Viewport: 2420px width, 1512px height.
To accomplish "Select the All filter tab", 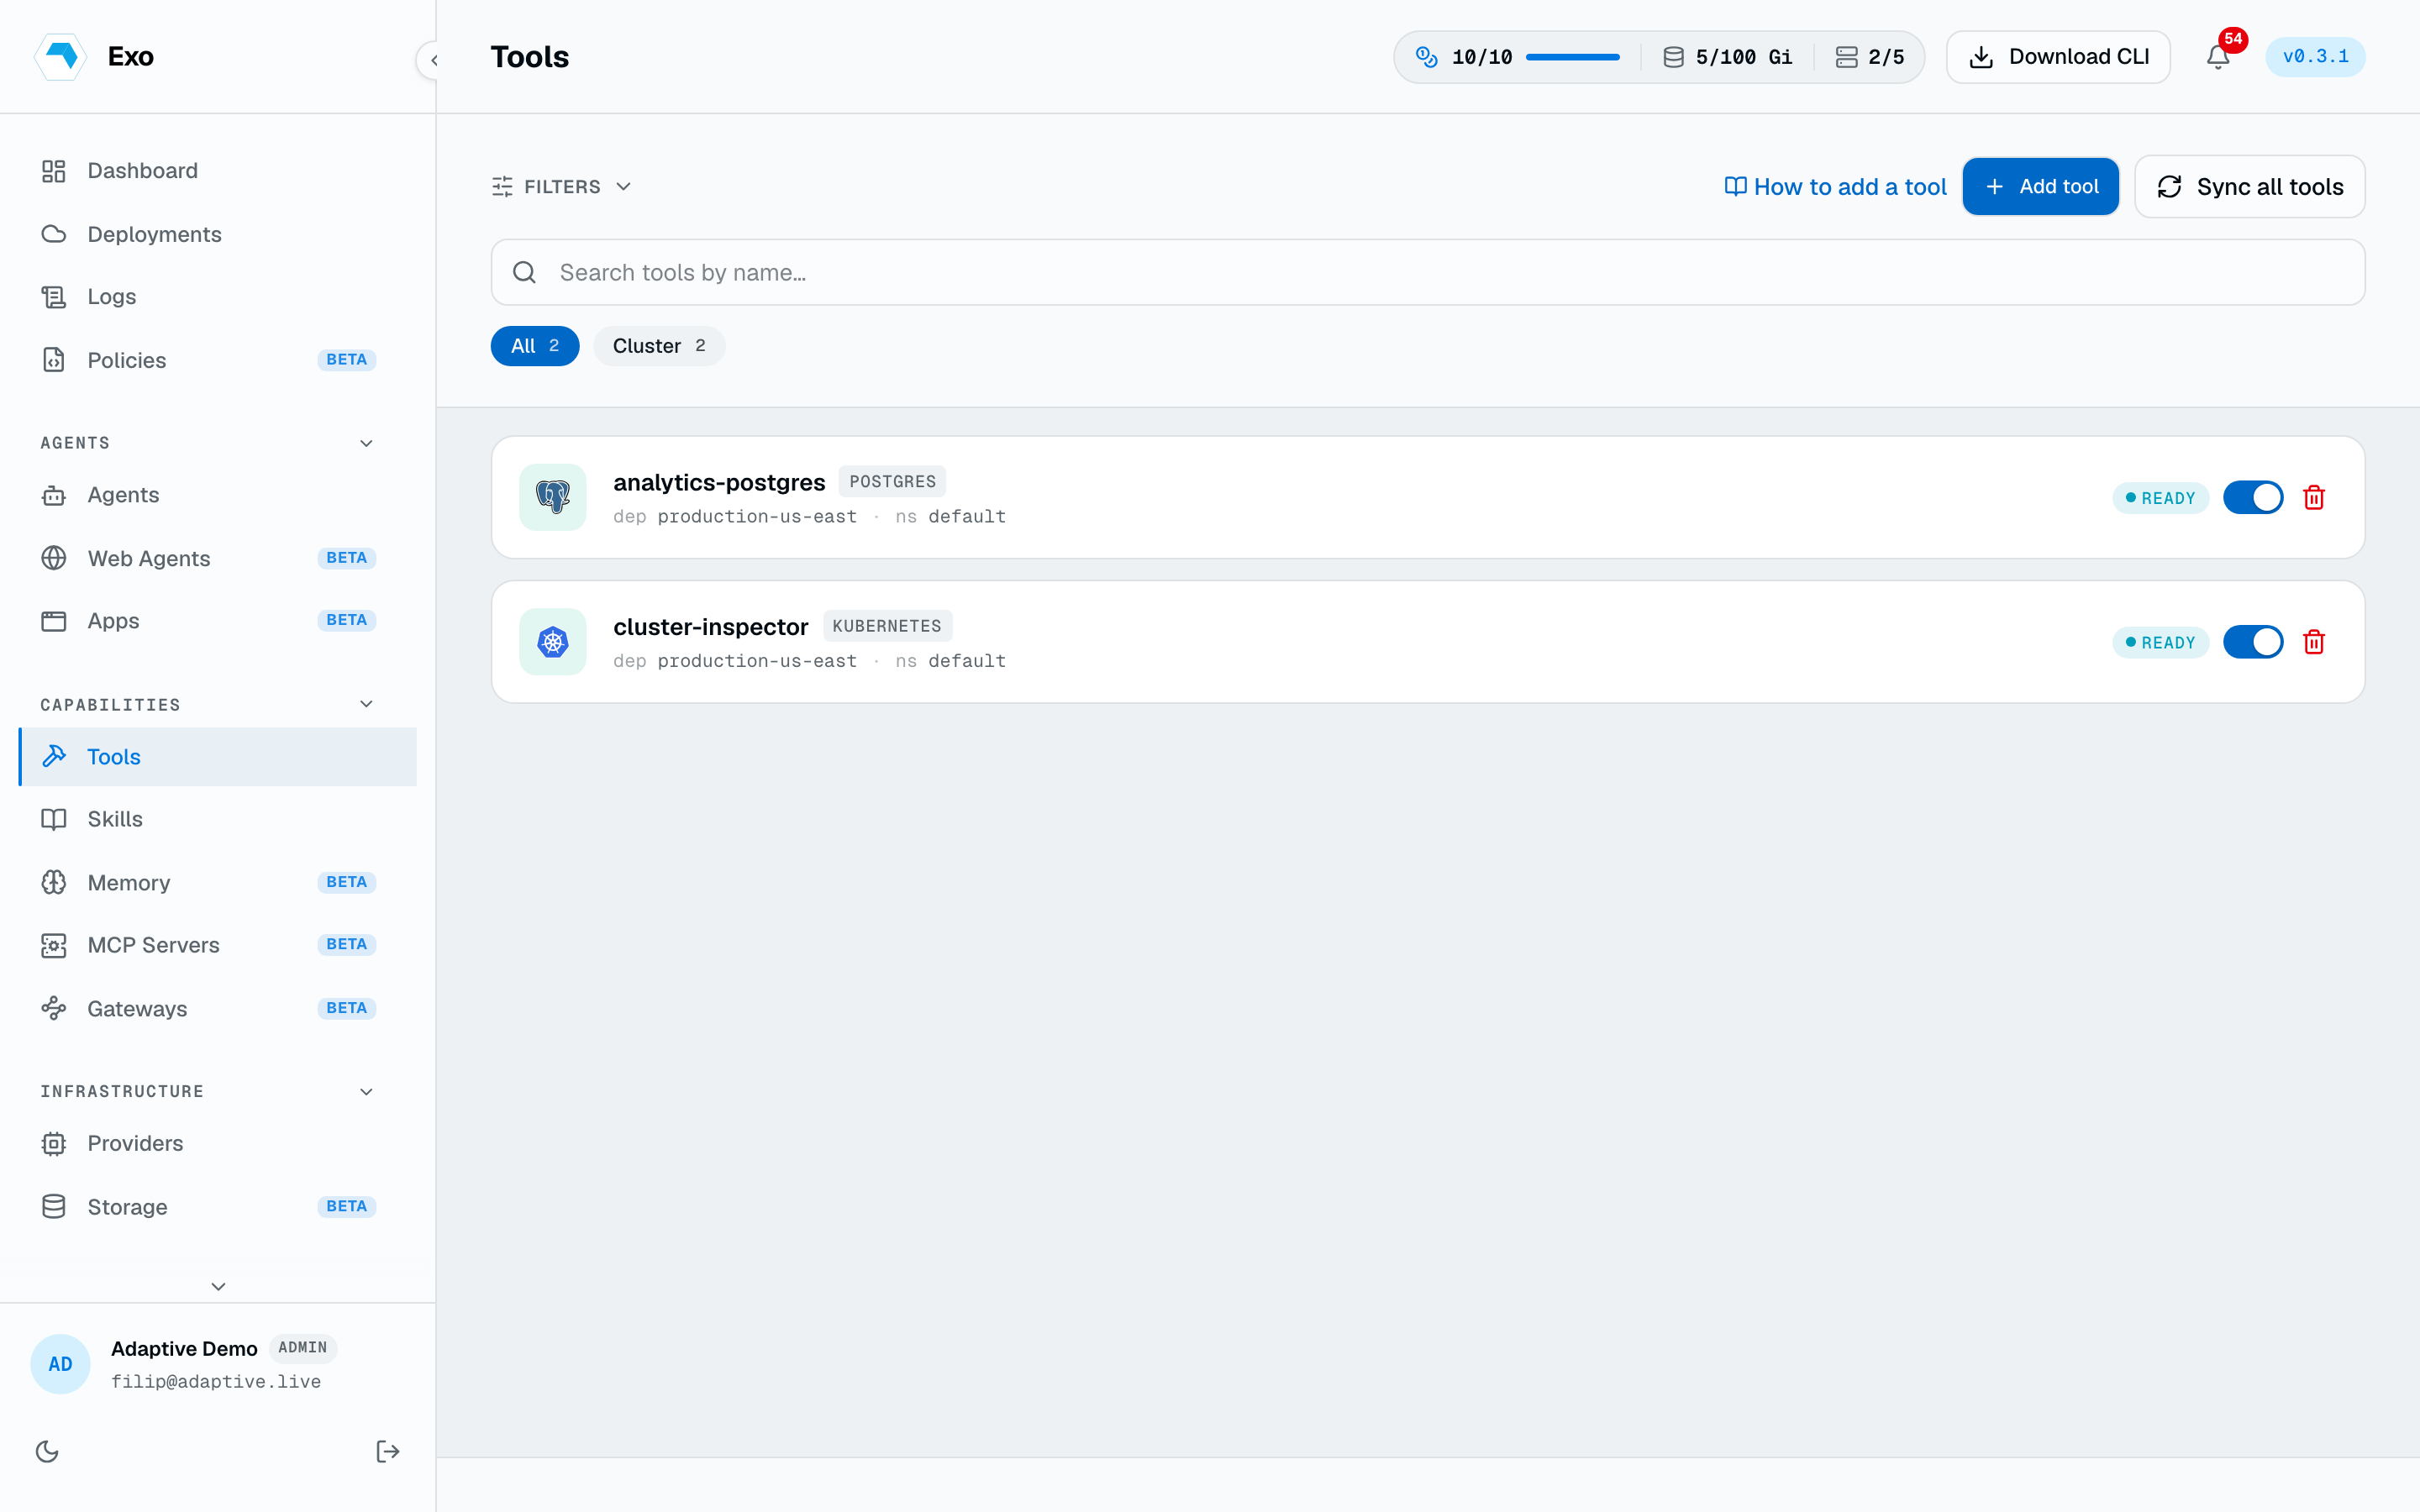I will click(x=535, y=346).
